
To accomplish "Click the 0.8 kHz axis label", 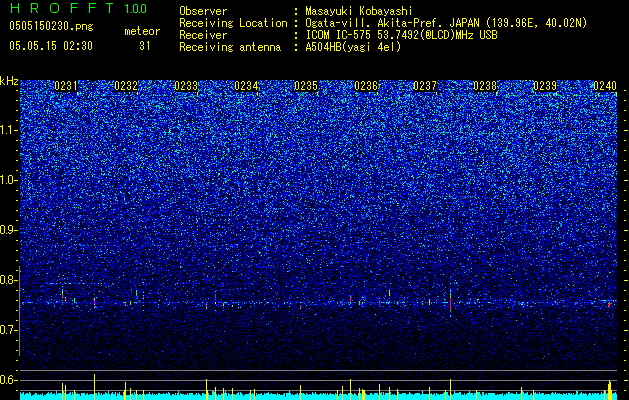I will click(9, 280).
